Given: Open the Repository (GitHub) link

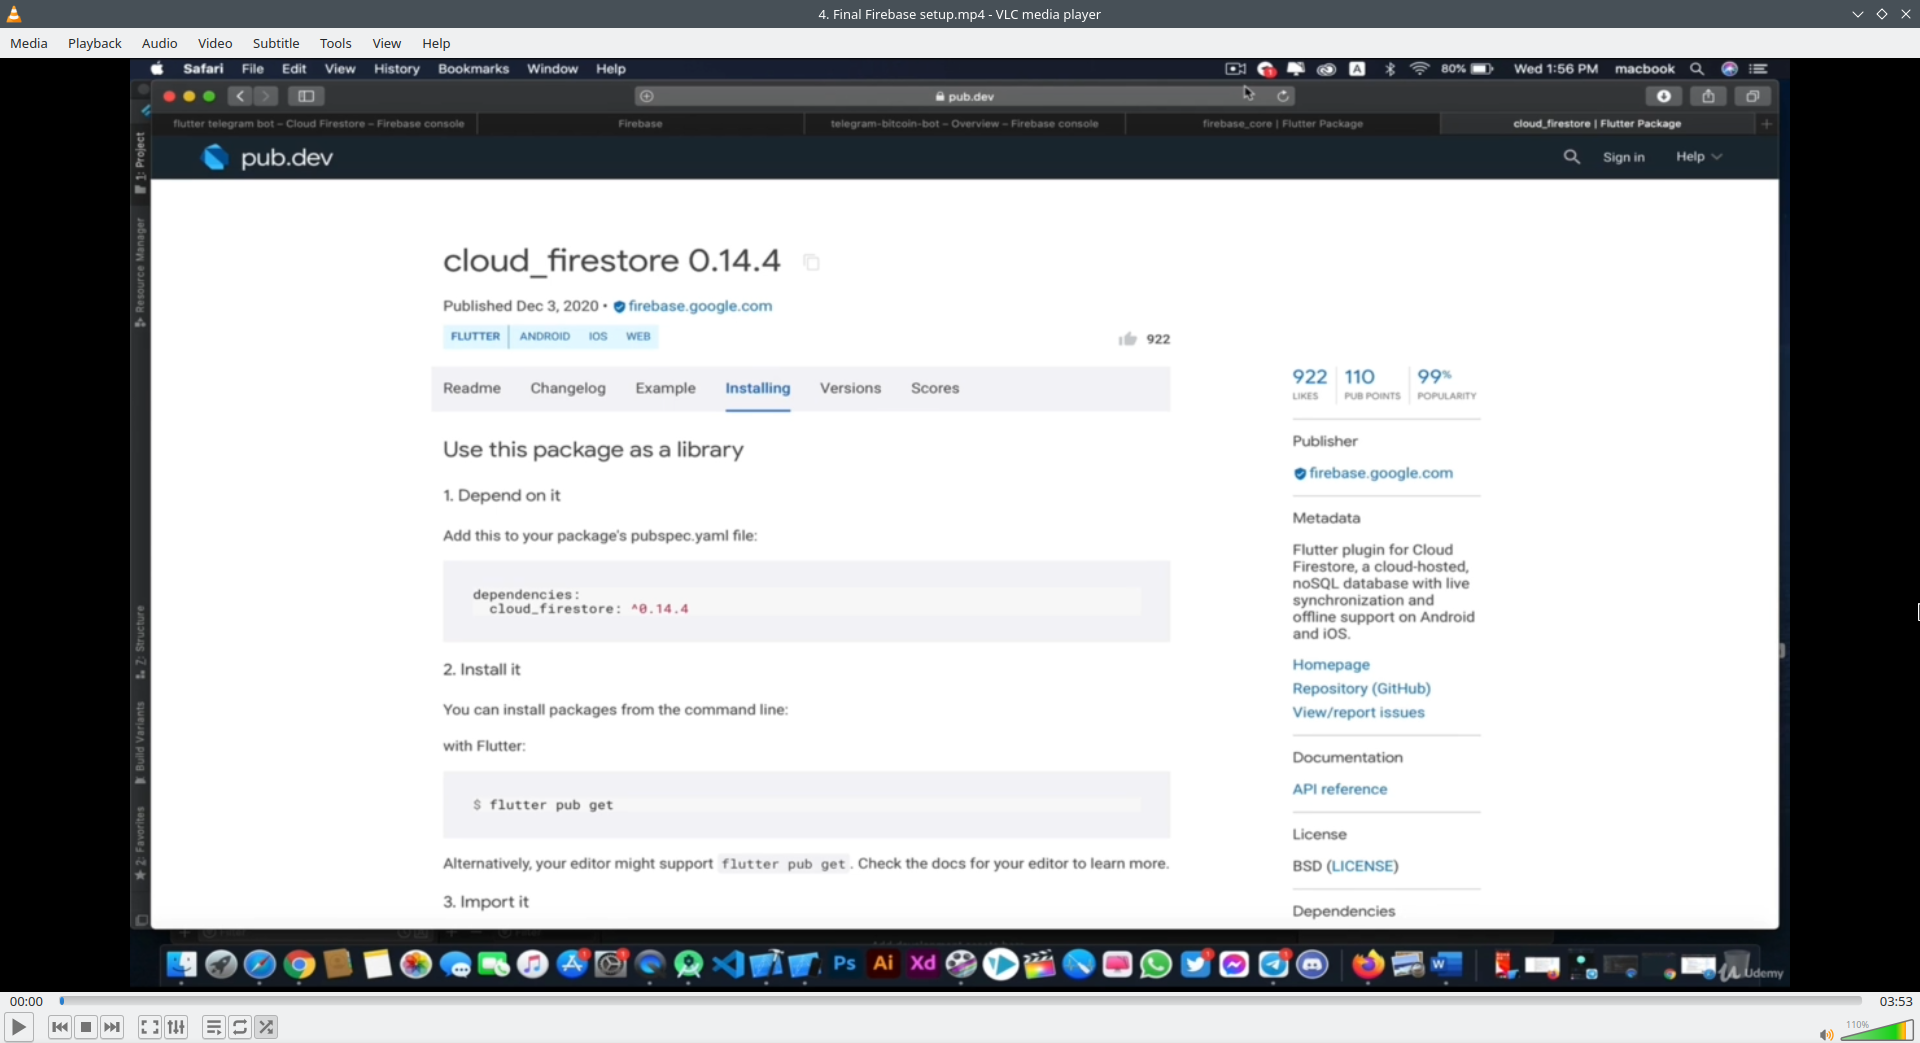Looking at the screenshot, I should [1361, 689].
